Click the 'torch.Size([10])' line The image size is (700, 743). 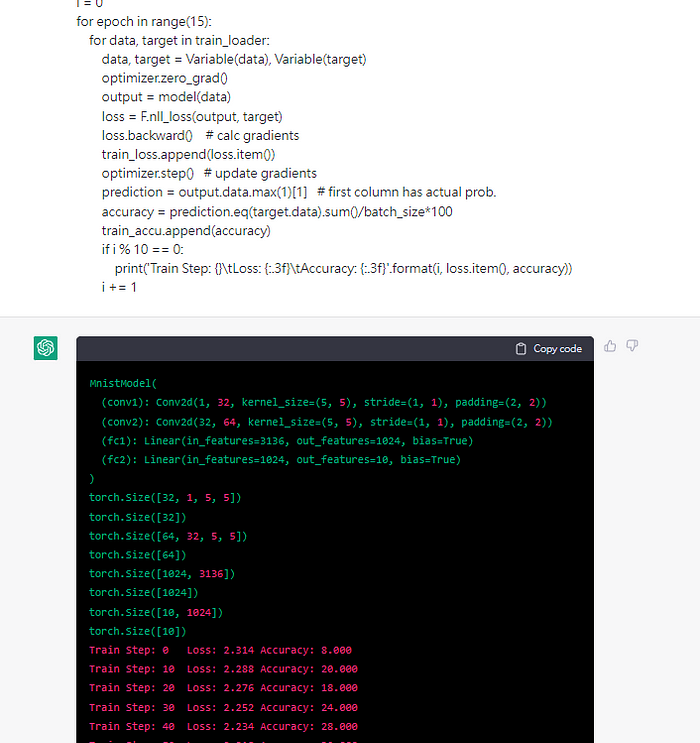(x=137, y=632)
